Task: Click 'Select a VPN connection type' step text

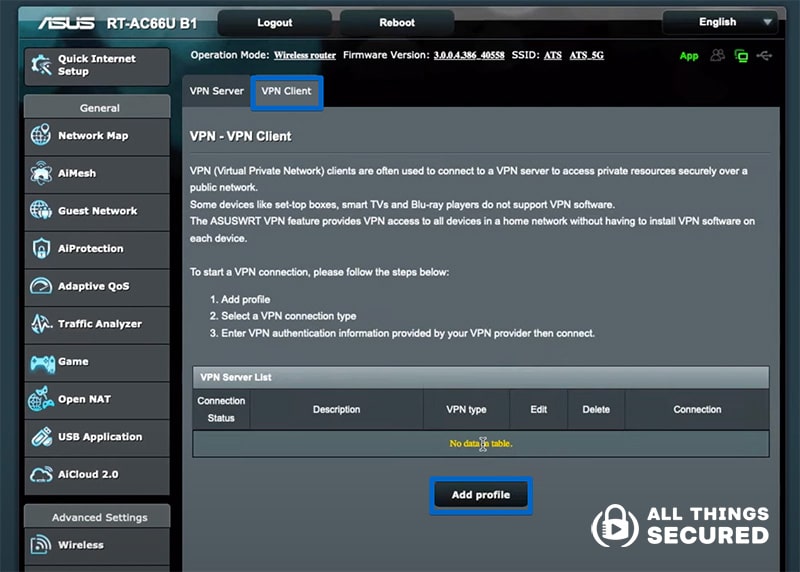Action: [289, 316]
